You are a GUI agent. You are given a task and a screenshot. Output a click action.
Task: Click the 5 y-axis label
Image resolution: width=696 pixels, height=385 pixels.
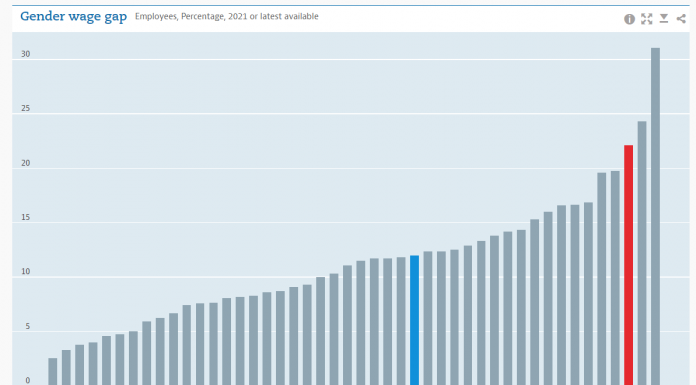click(28, 326)
